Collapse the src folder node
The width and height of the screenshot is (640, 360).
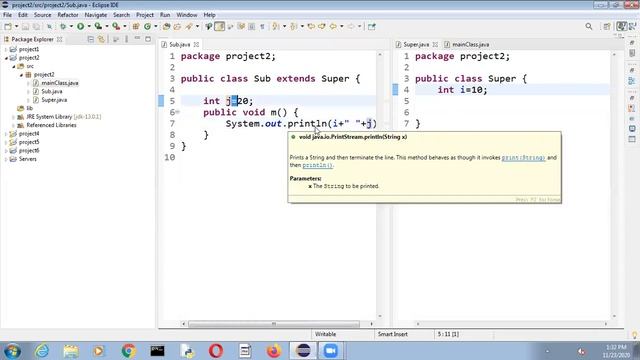(x=13, y=67)
